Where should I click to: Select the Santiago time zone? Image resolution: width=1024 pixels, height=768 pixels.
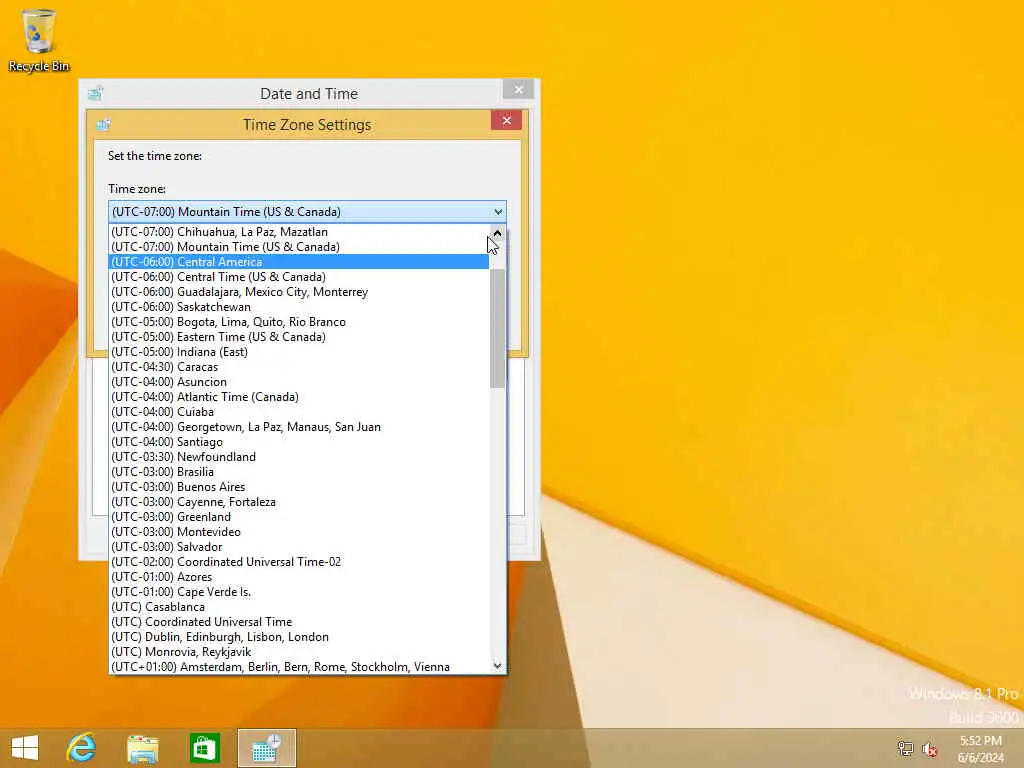[x=299, y=442]
